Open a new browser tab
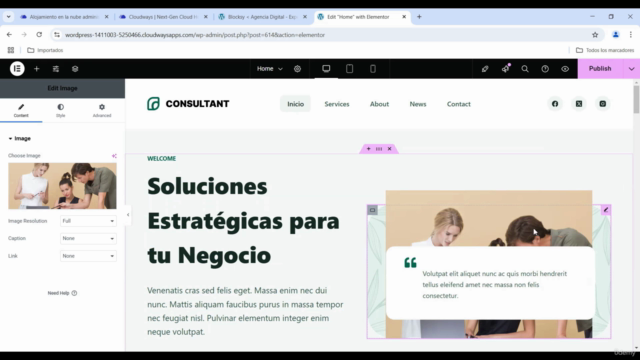This screenshot has width=640, height=360. (x=419, y=17)
